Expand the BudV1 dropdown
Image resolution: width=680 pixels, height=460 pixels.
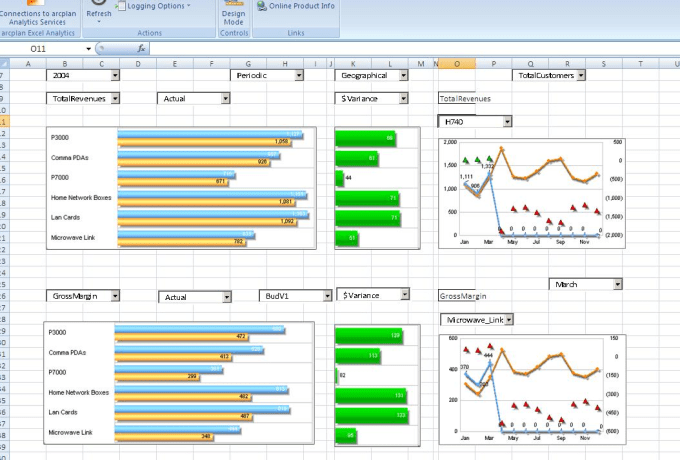pos(327,296)
